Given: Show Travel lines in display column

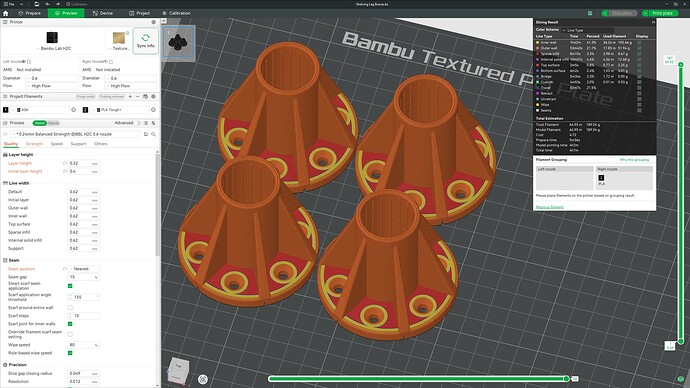Looking at the screenshot, I should click(639, 88).
